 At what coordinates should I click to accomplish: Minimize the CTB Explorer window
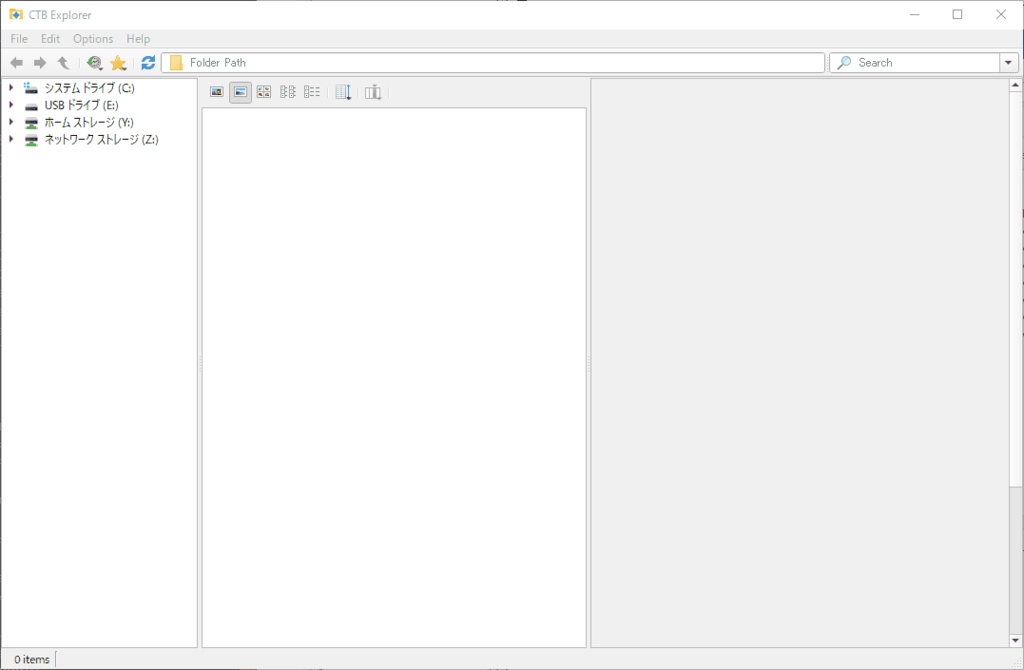(914, 14)
